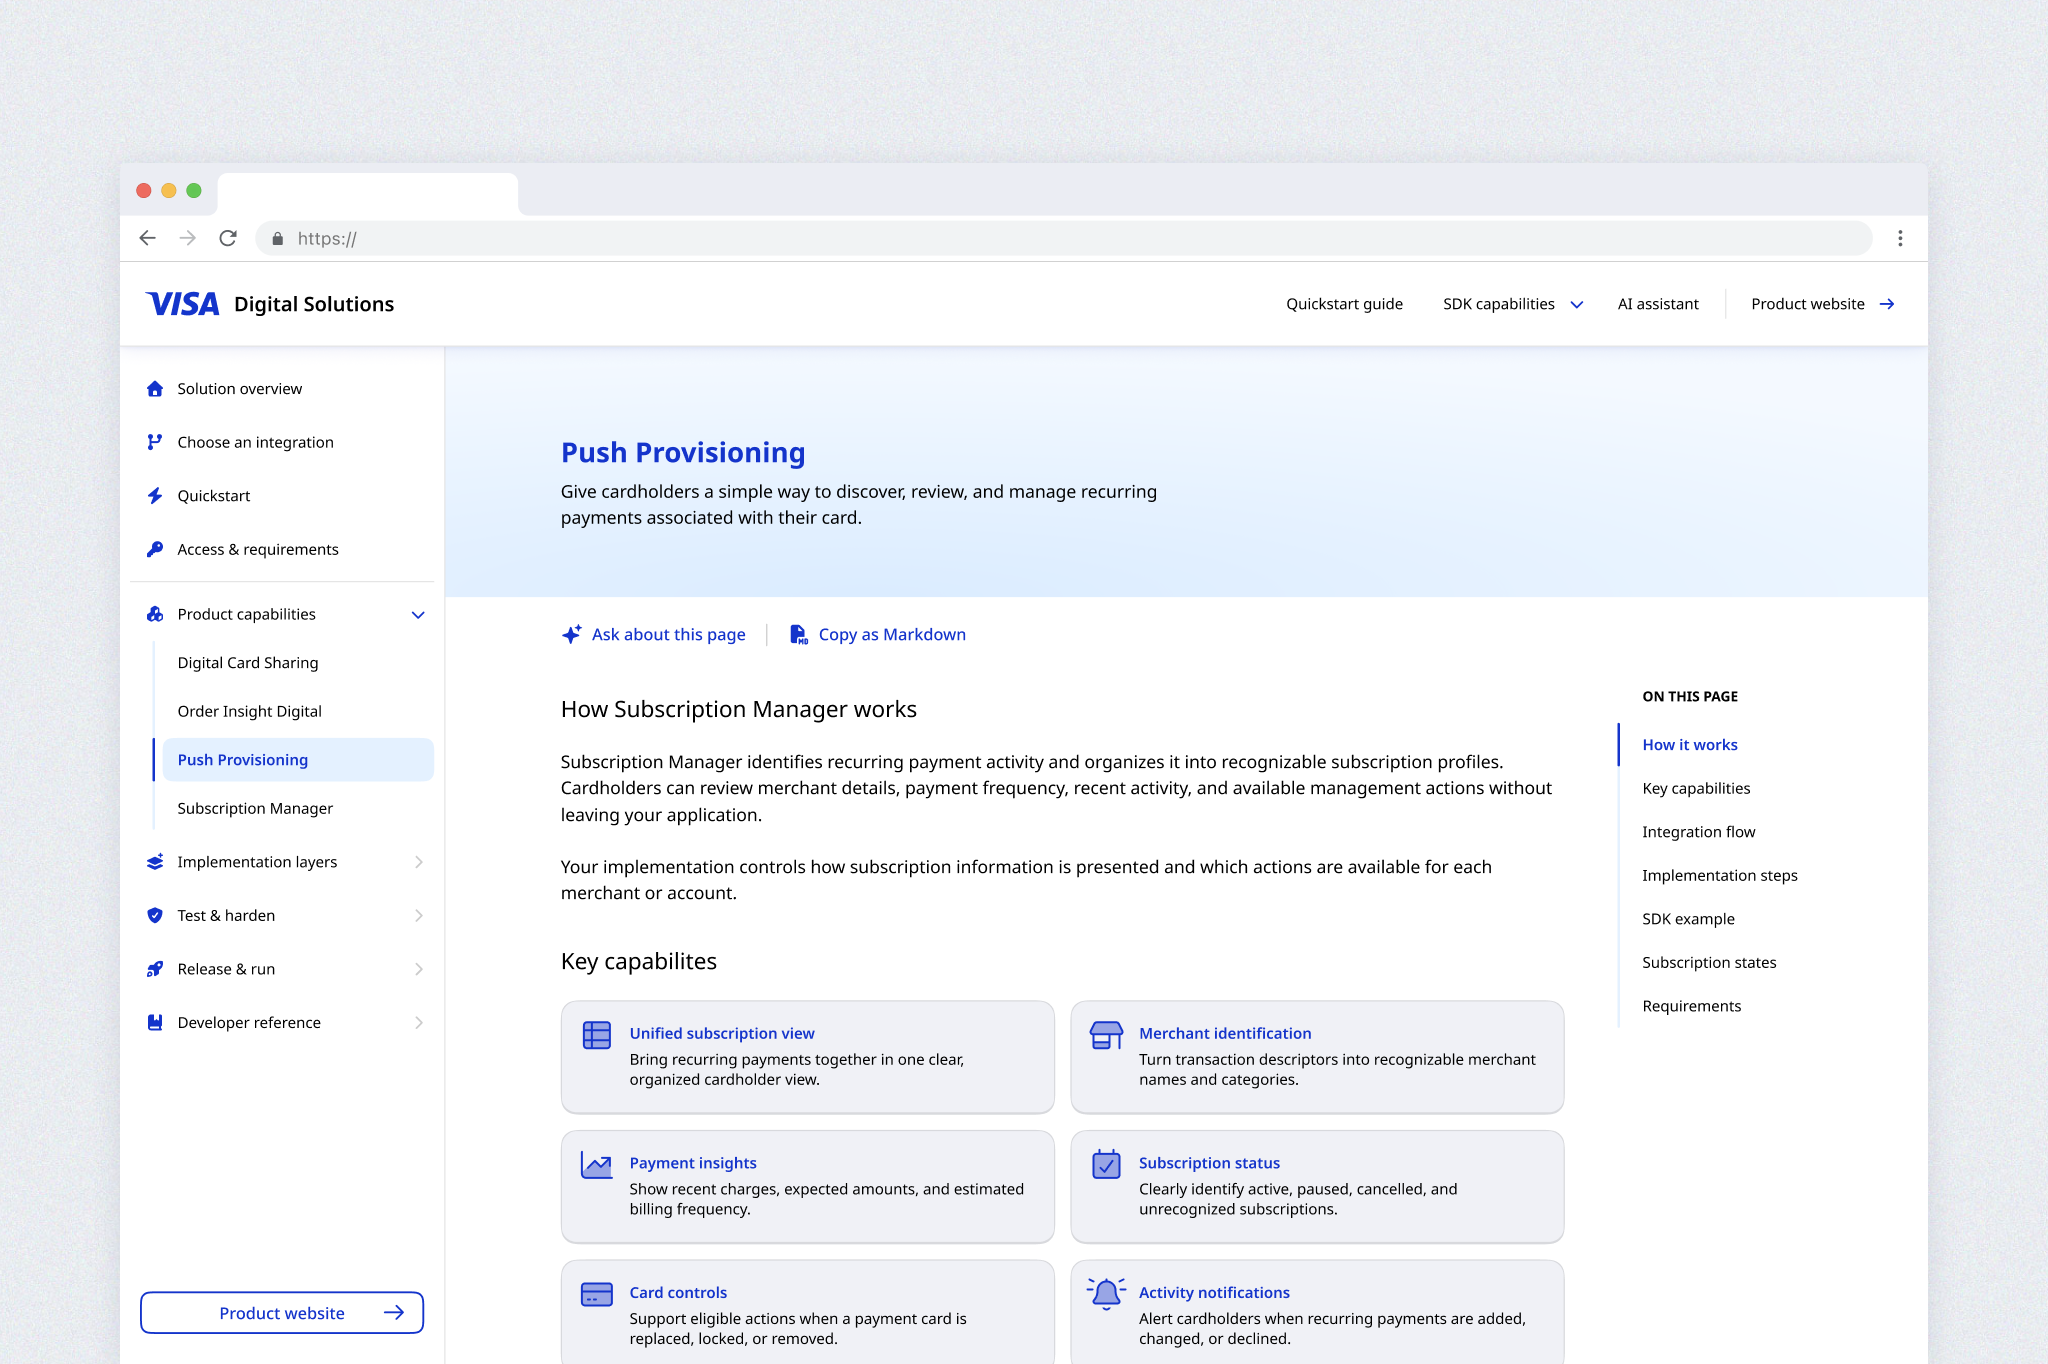Click the Product website link in the header
This screenshot has height=1364, width=2048.
(x=1822, y=304)
